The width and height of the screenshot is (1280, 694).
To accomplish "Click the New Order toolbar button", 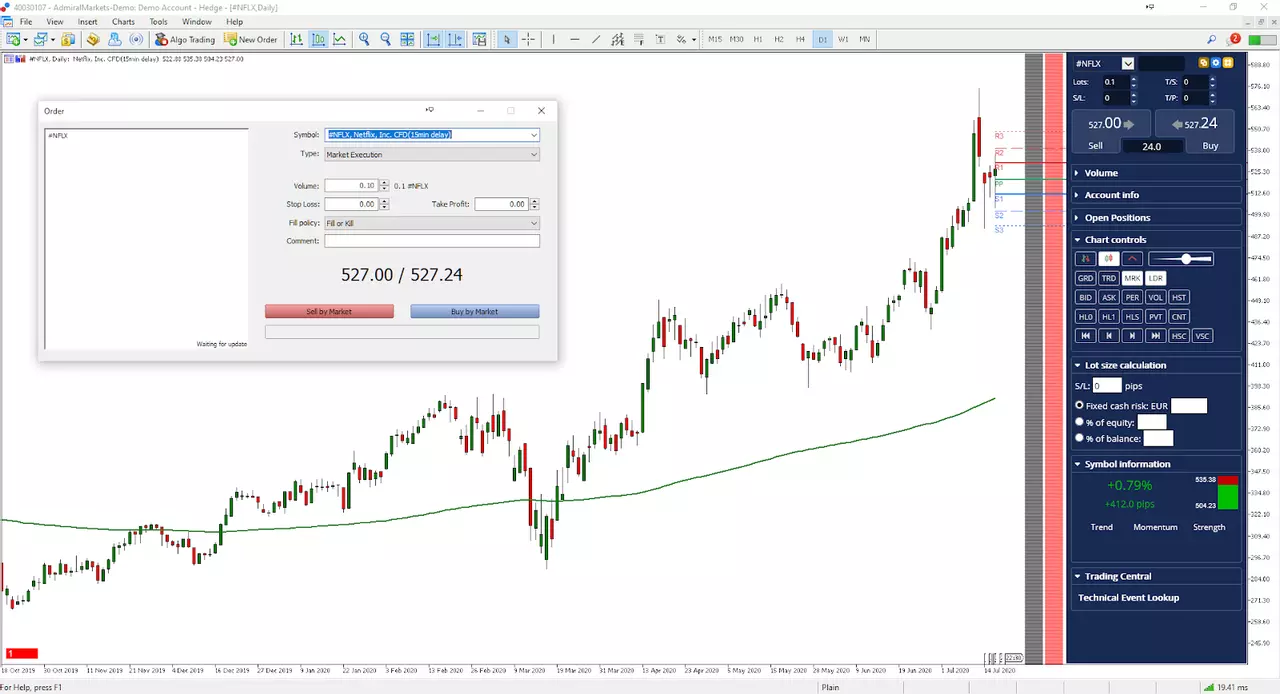I will (251, 40).
